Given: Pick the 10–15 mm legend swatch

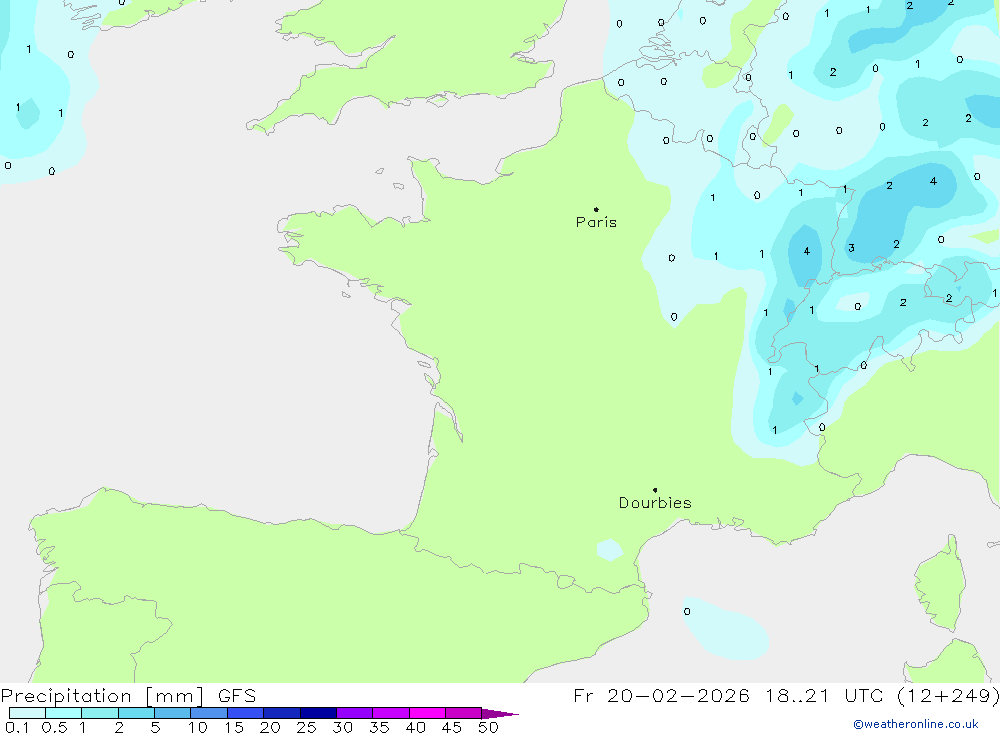Looking at the screenshot, I should click(x=209, y=713).
